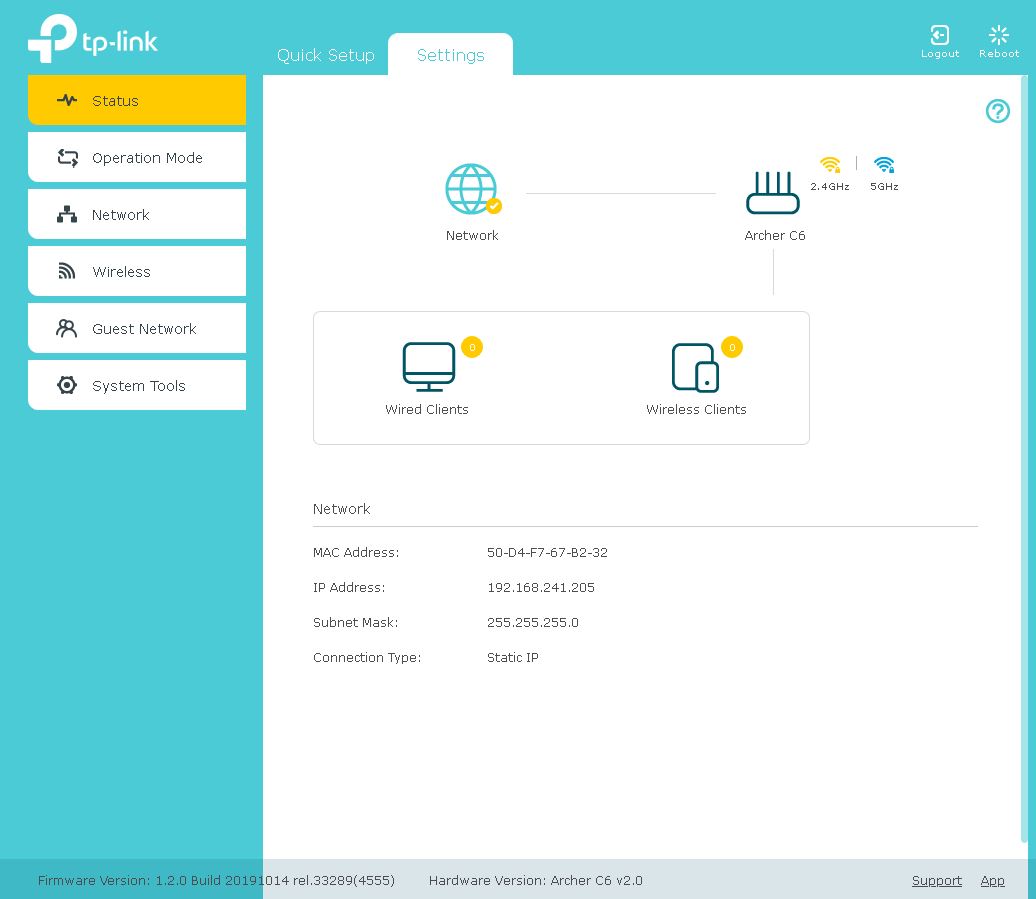The height and width of the screenshot is (899, 1036).
Task: Expand the Network sidebar section
Action: click(x=137, y=214)
